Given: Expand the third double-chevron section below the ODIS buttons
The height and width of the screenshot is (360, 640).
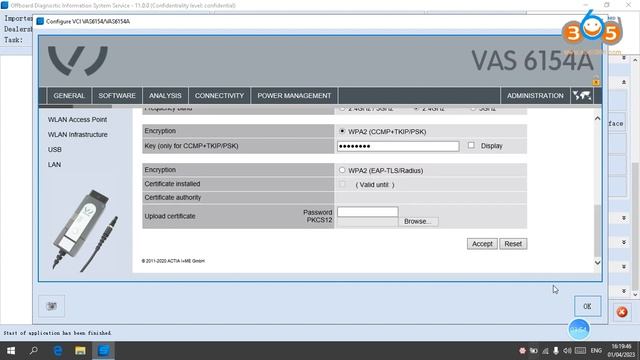Looking at the screenshot, I should 624,267.
